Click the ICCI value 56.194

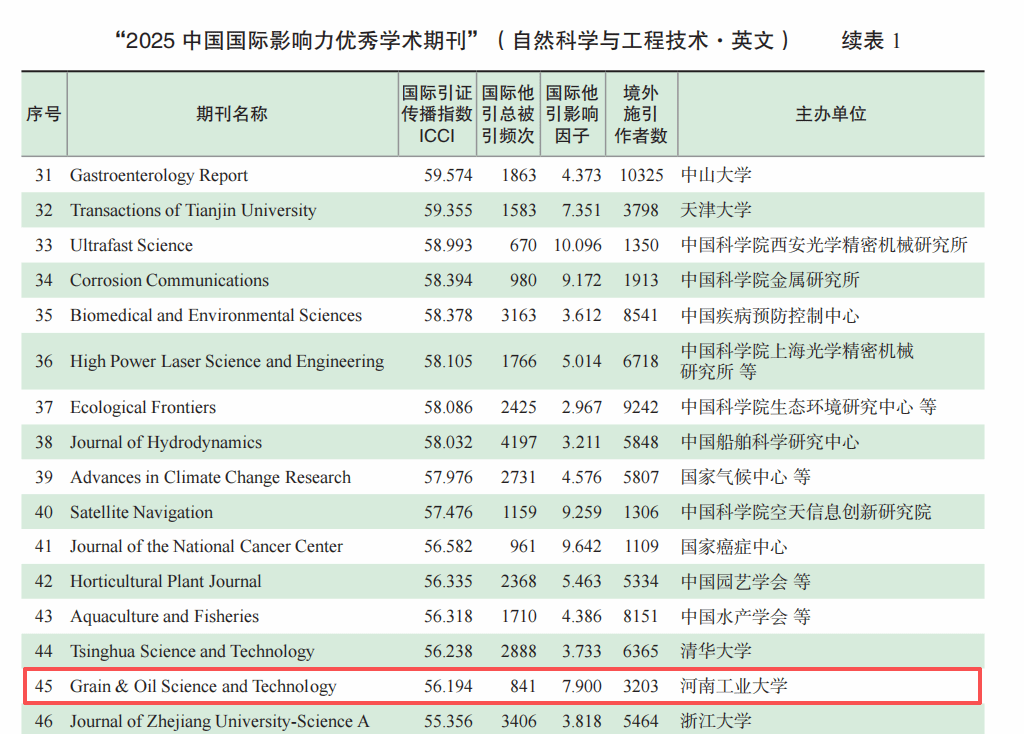(x=448, y=686)
